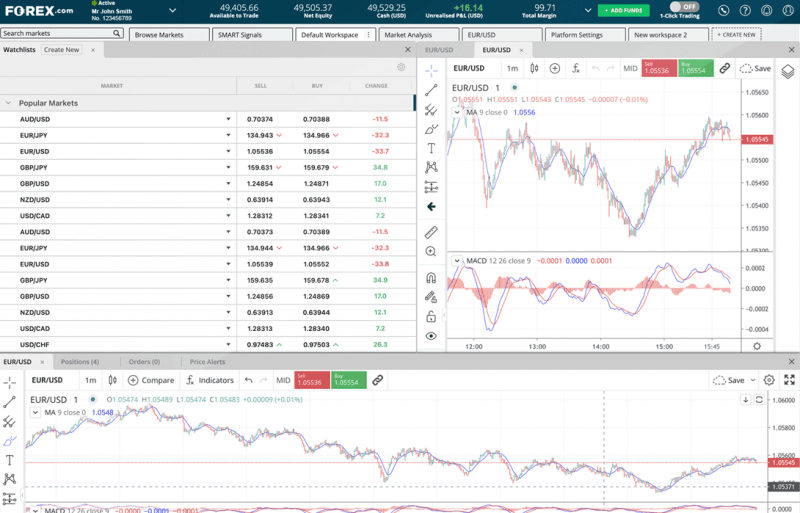
Task: Click Save button in upper chart
Action: click(x=756, y=68)
